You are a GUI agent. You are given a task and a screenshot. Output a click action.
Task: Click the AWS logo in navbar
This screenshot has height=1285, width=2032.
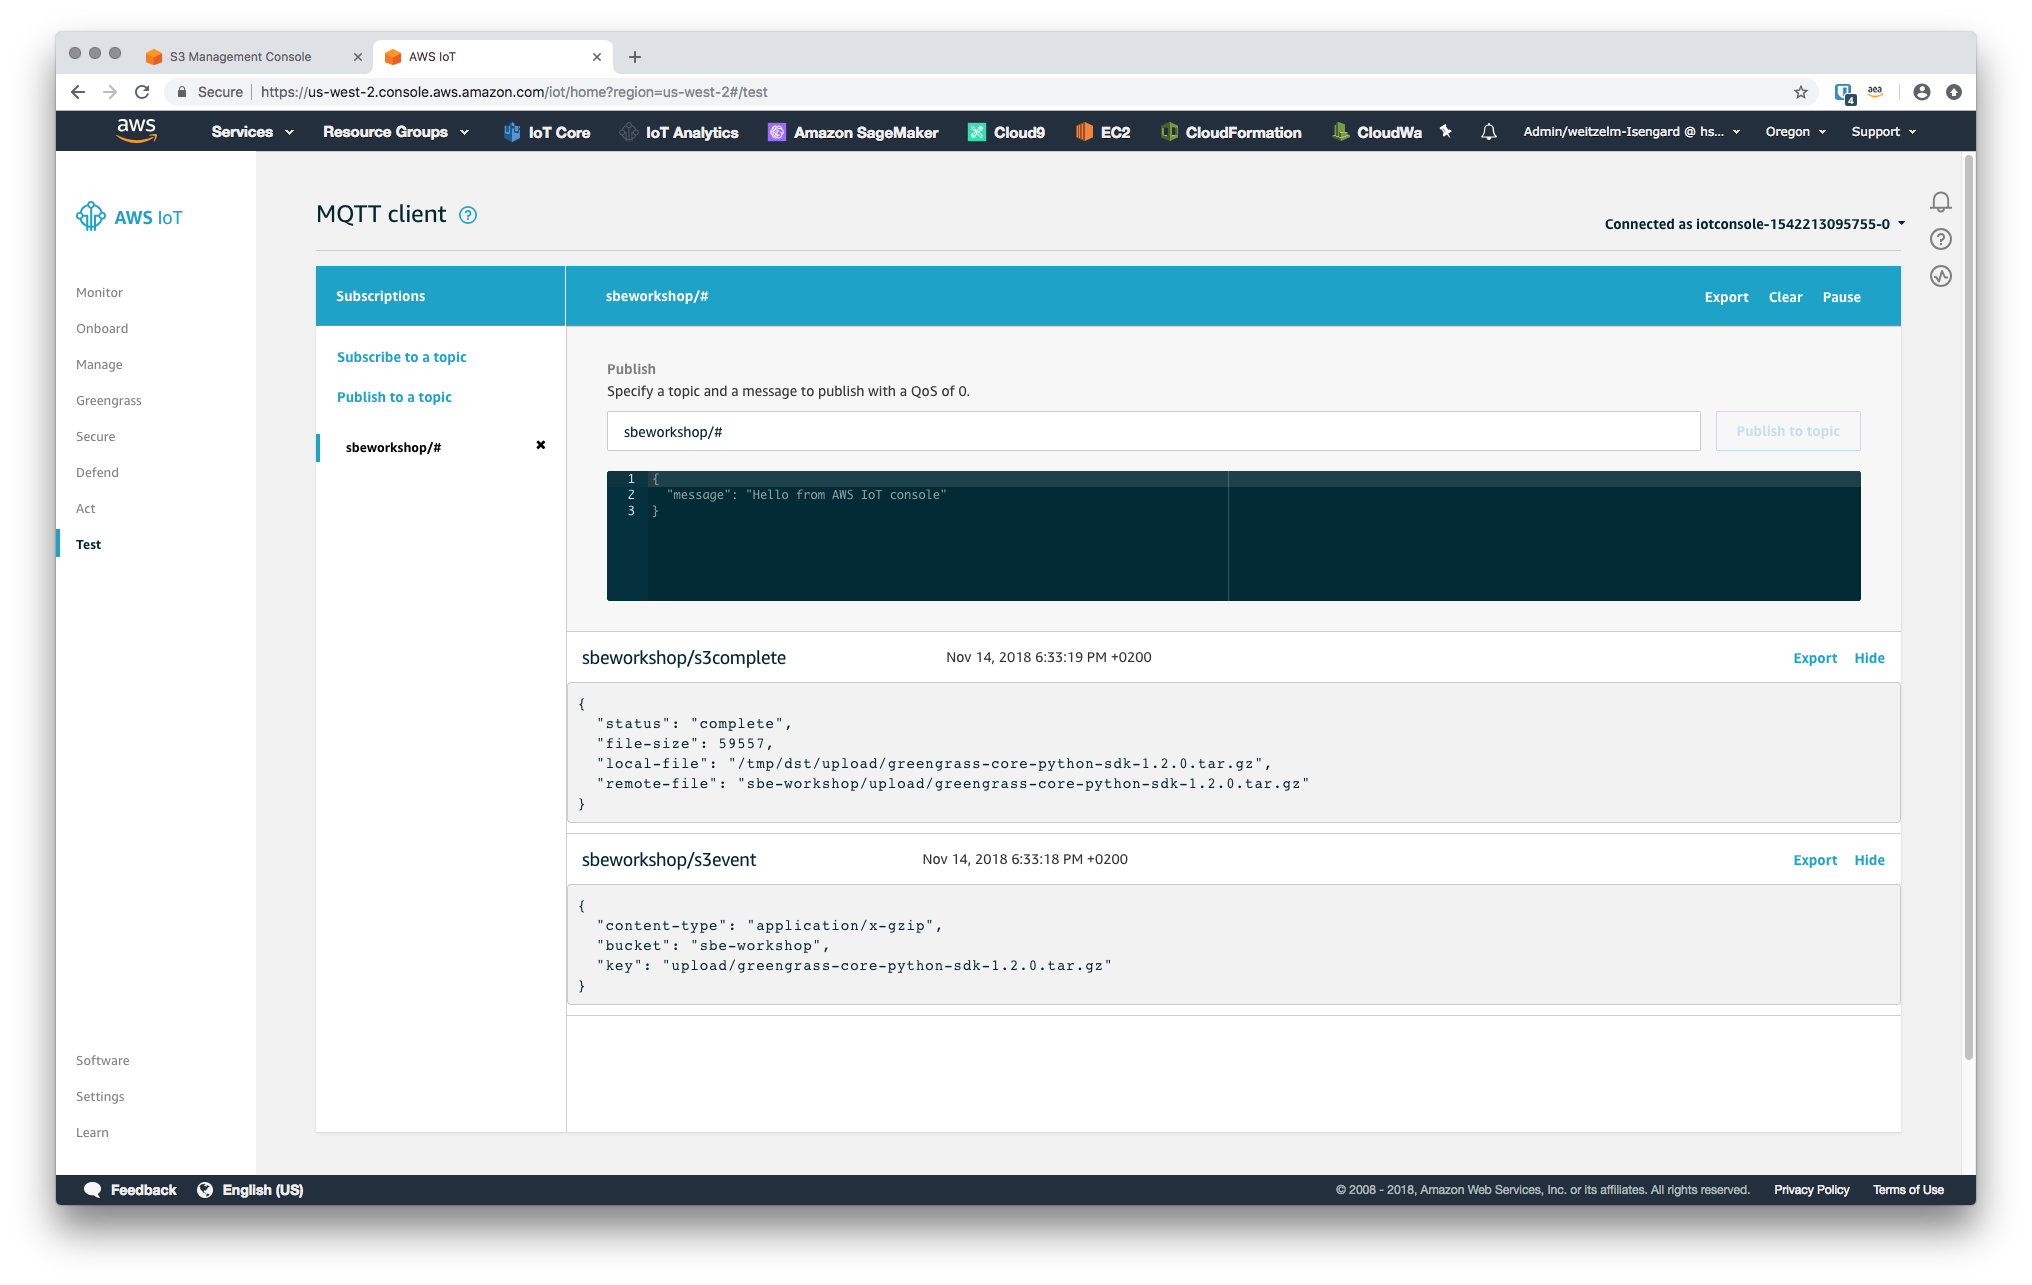(136, 131)
